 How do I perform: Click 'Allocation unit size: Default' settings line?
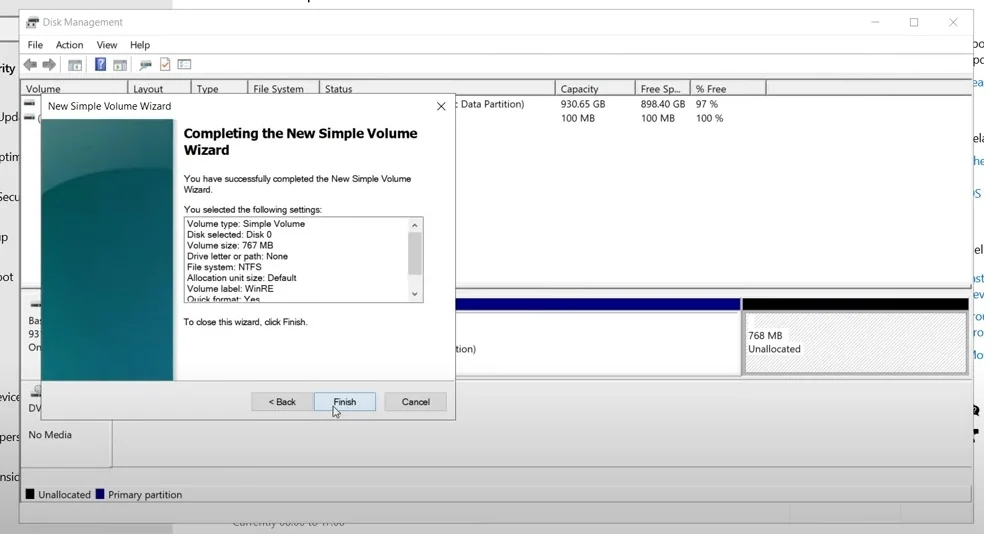click(241, 278)
